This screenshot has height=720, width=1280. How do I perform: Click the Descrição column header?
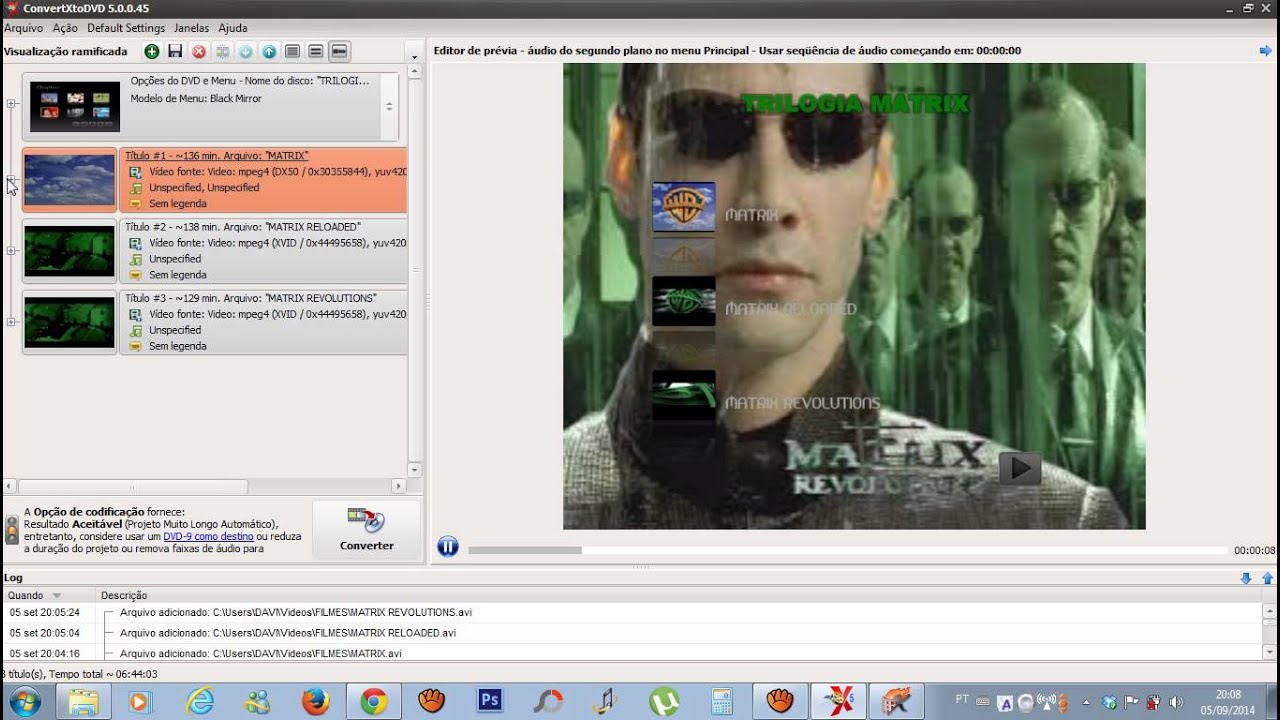[124, 595]
